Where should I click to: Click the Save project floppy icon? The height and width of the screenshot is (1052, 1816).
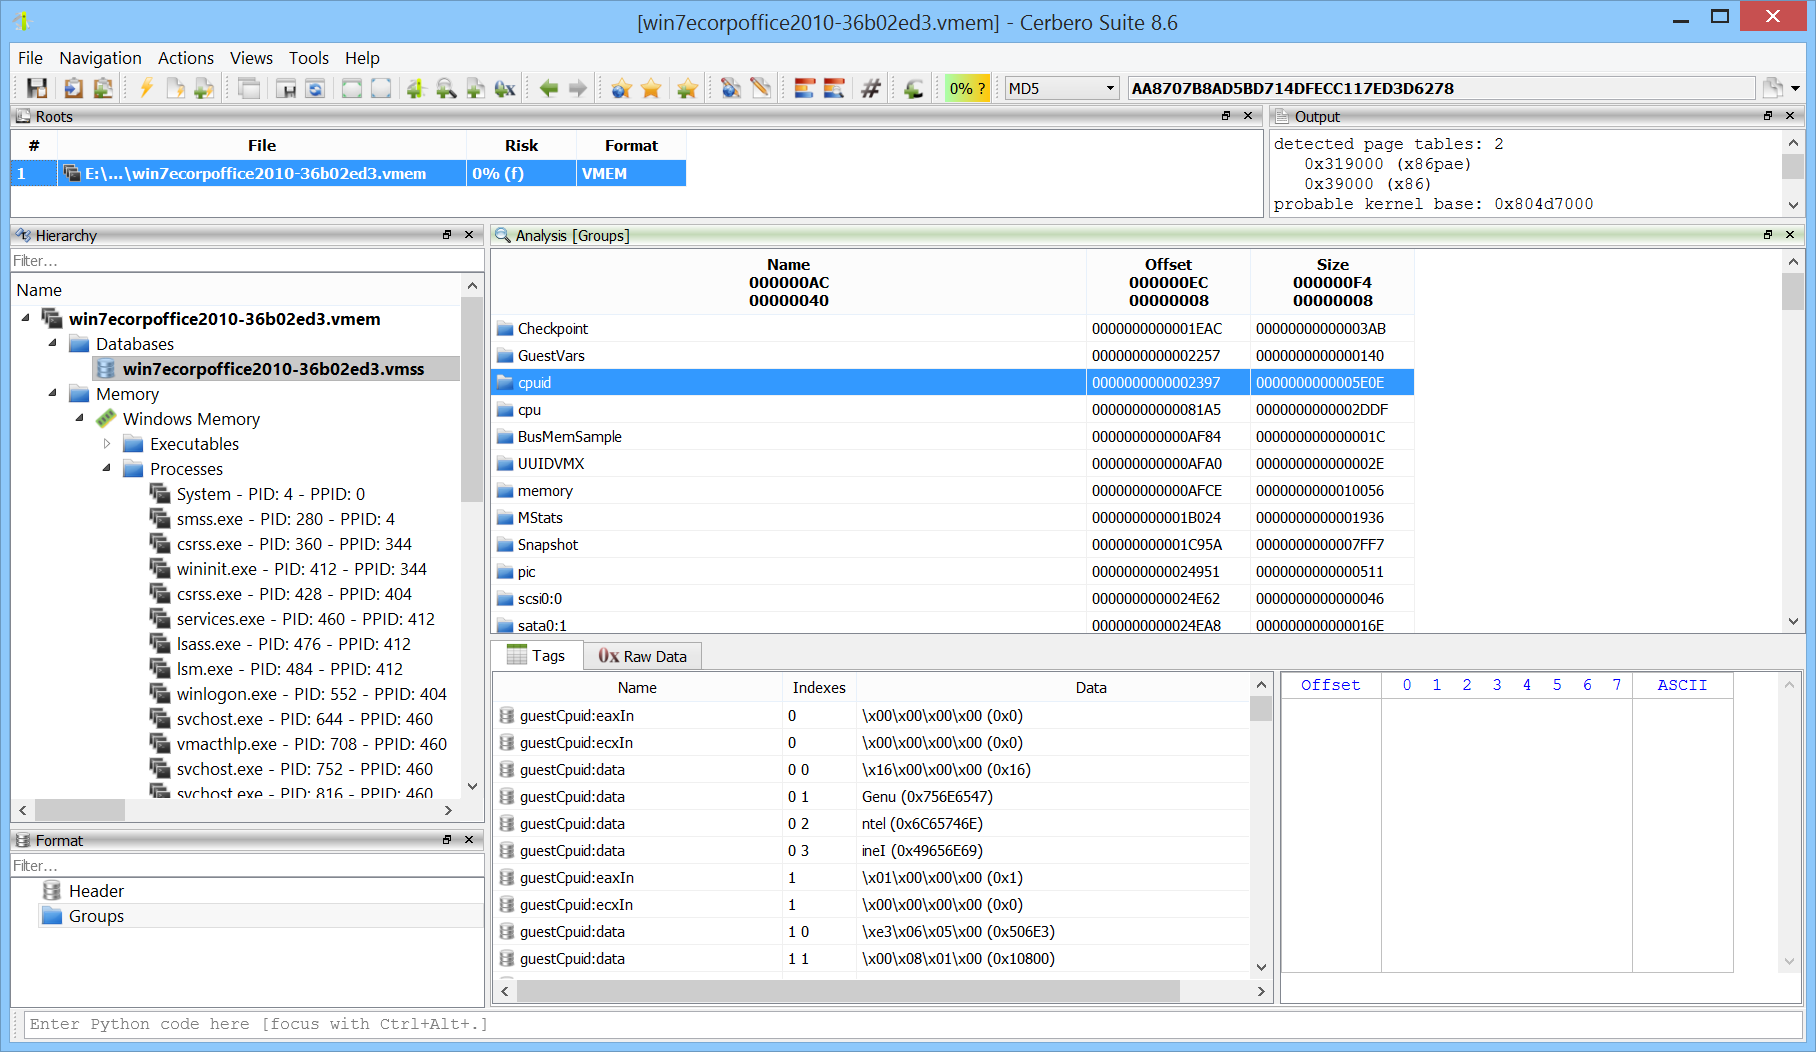click(x=37, y=89)
